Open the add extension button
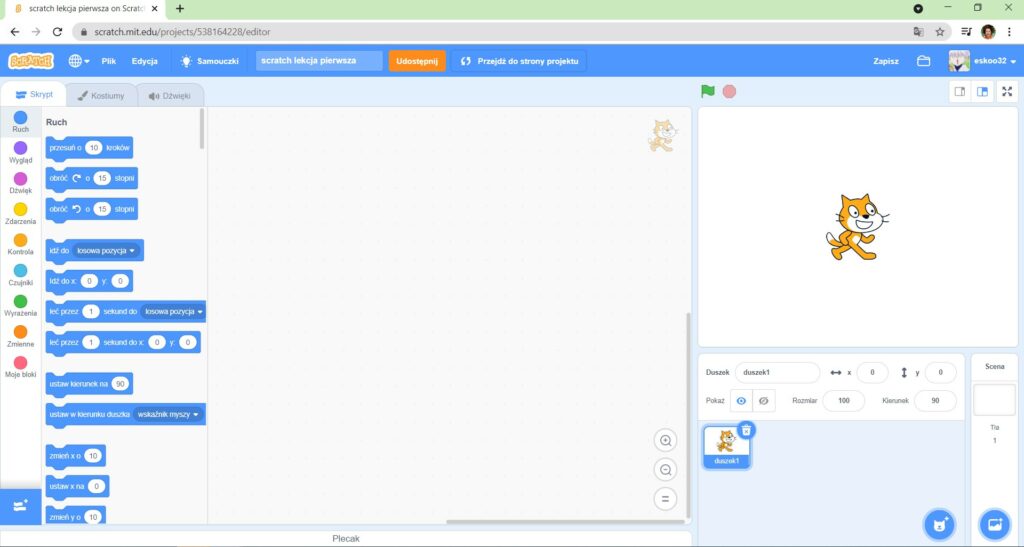The width and height of the screenshot is (1024, 547). (20, 506)
